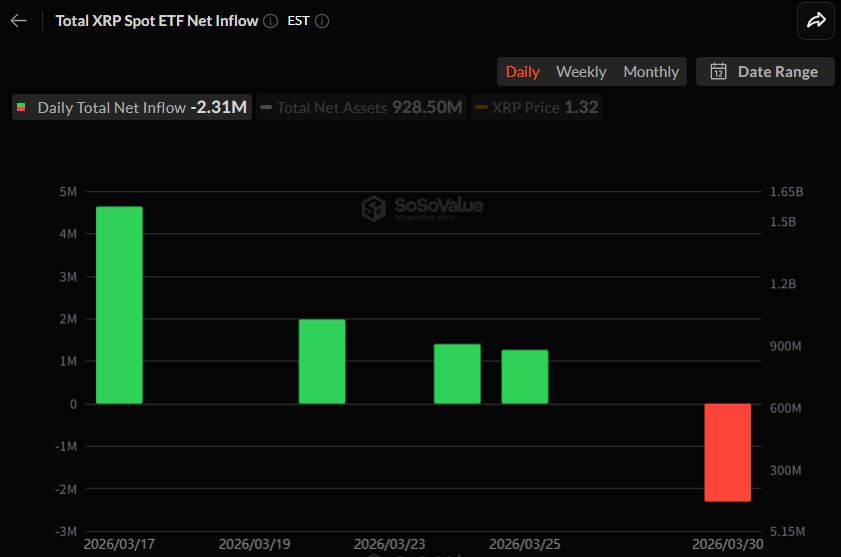This screenshot has height=557, width=841.
Task: Click info icon beside Net Inflow title
Action: [x=270, y=21]
